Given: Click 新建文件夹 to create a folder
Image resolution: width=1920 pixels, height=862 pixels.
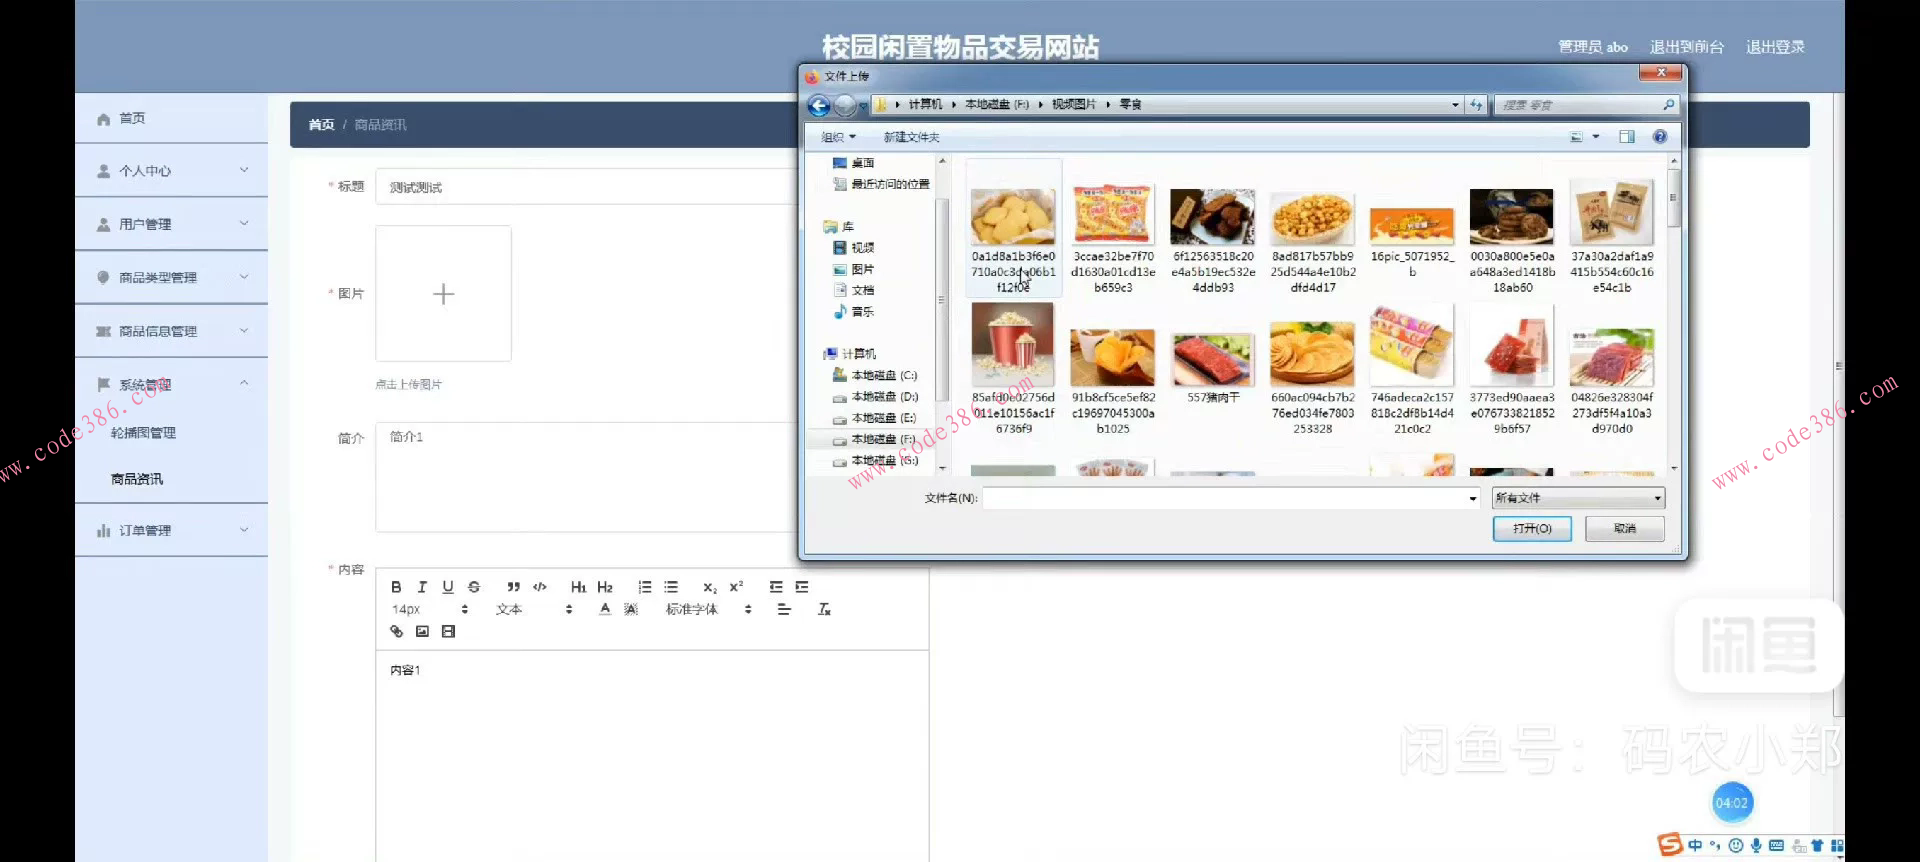Looking at the screenshot, I should point(911,137).
